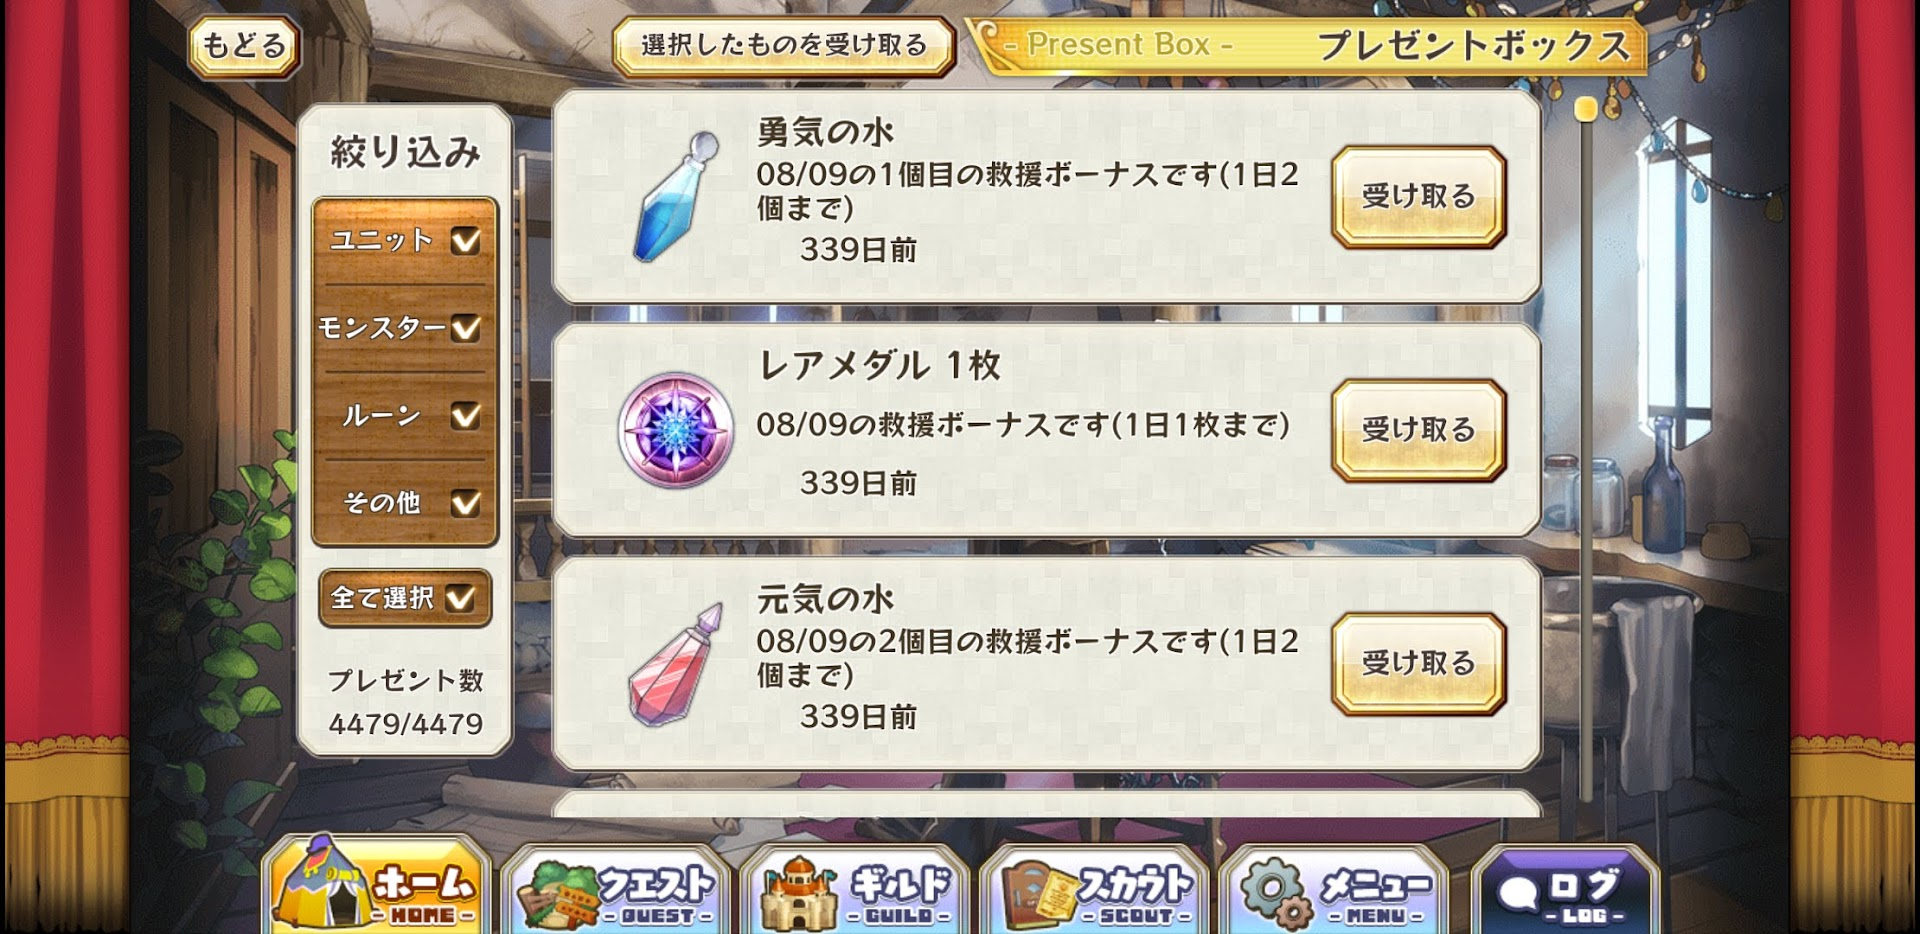Toggle the その他 filter checkbox
Screen dimensions: 1920x934
(x=465, y=503)
